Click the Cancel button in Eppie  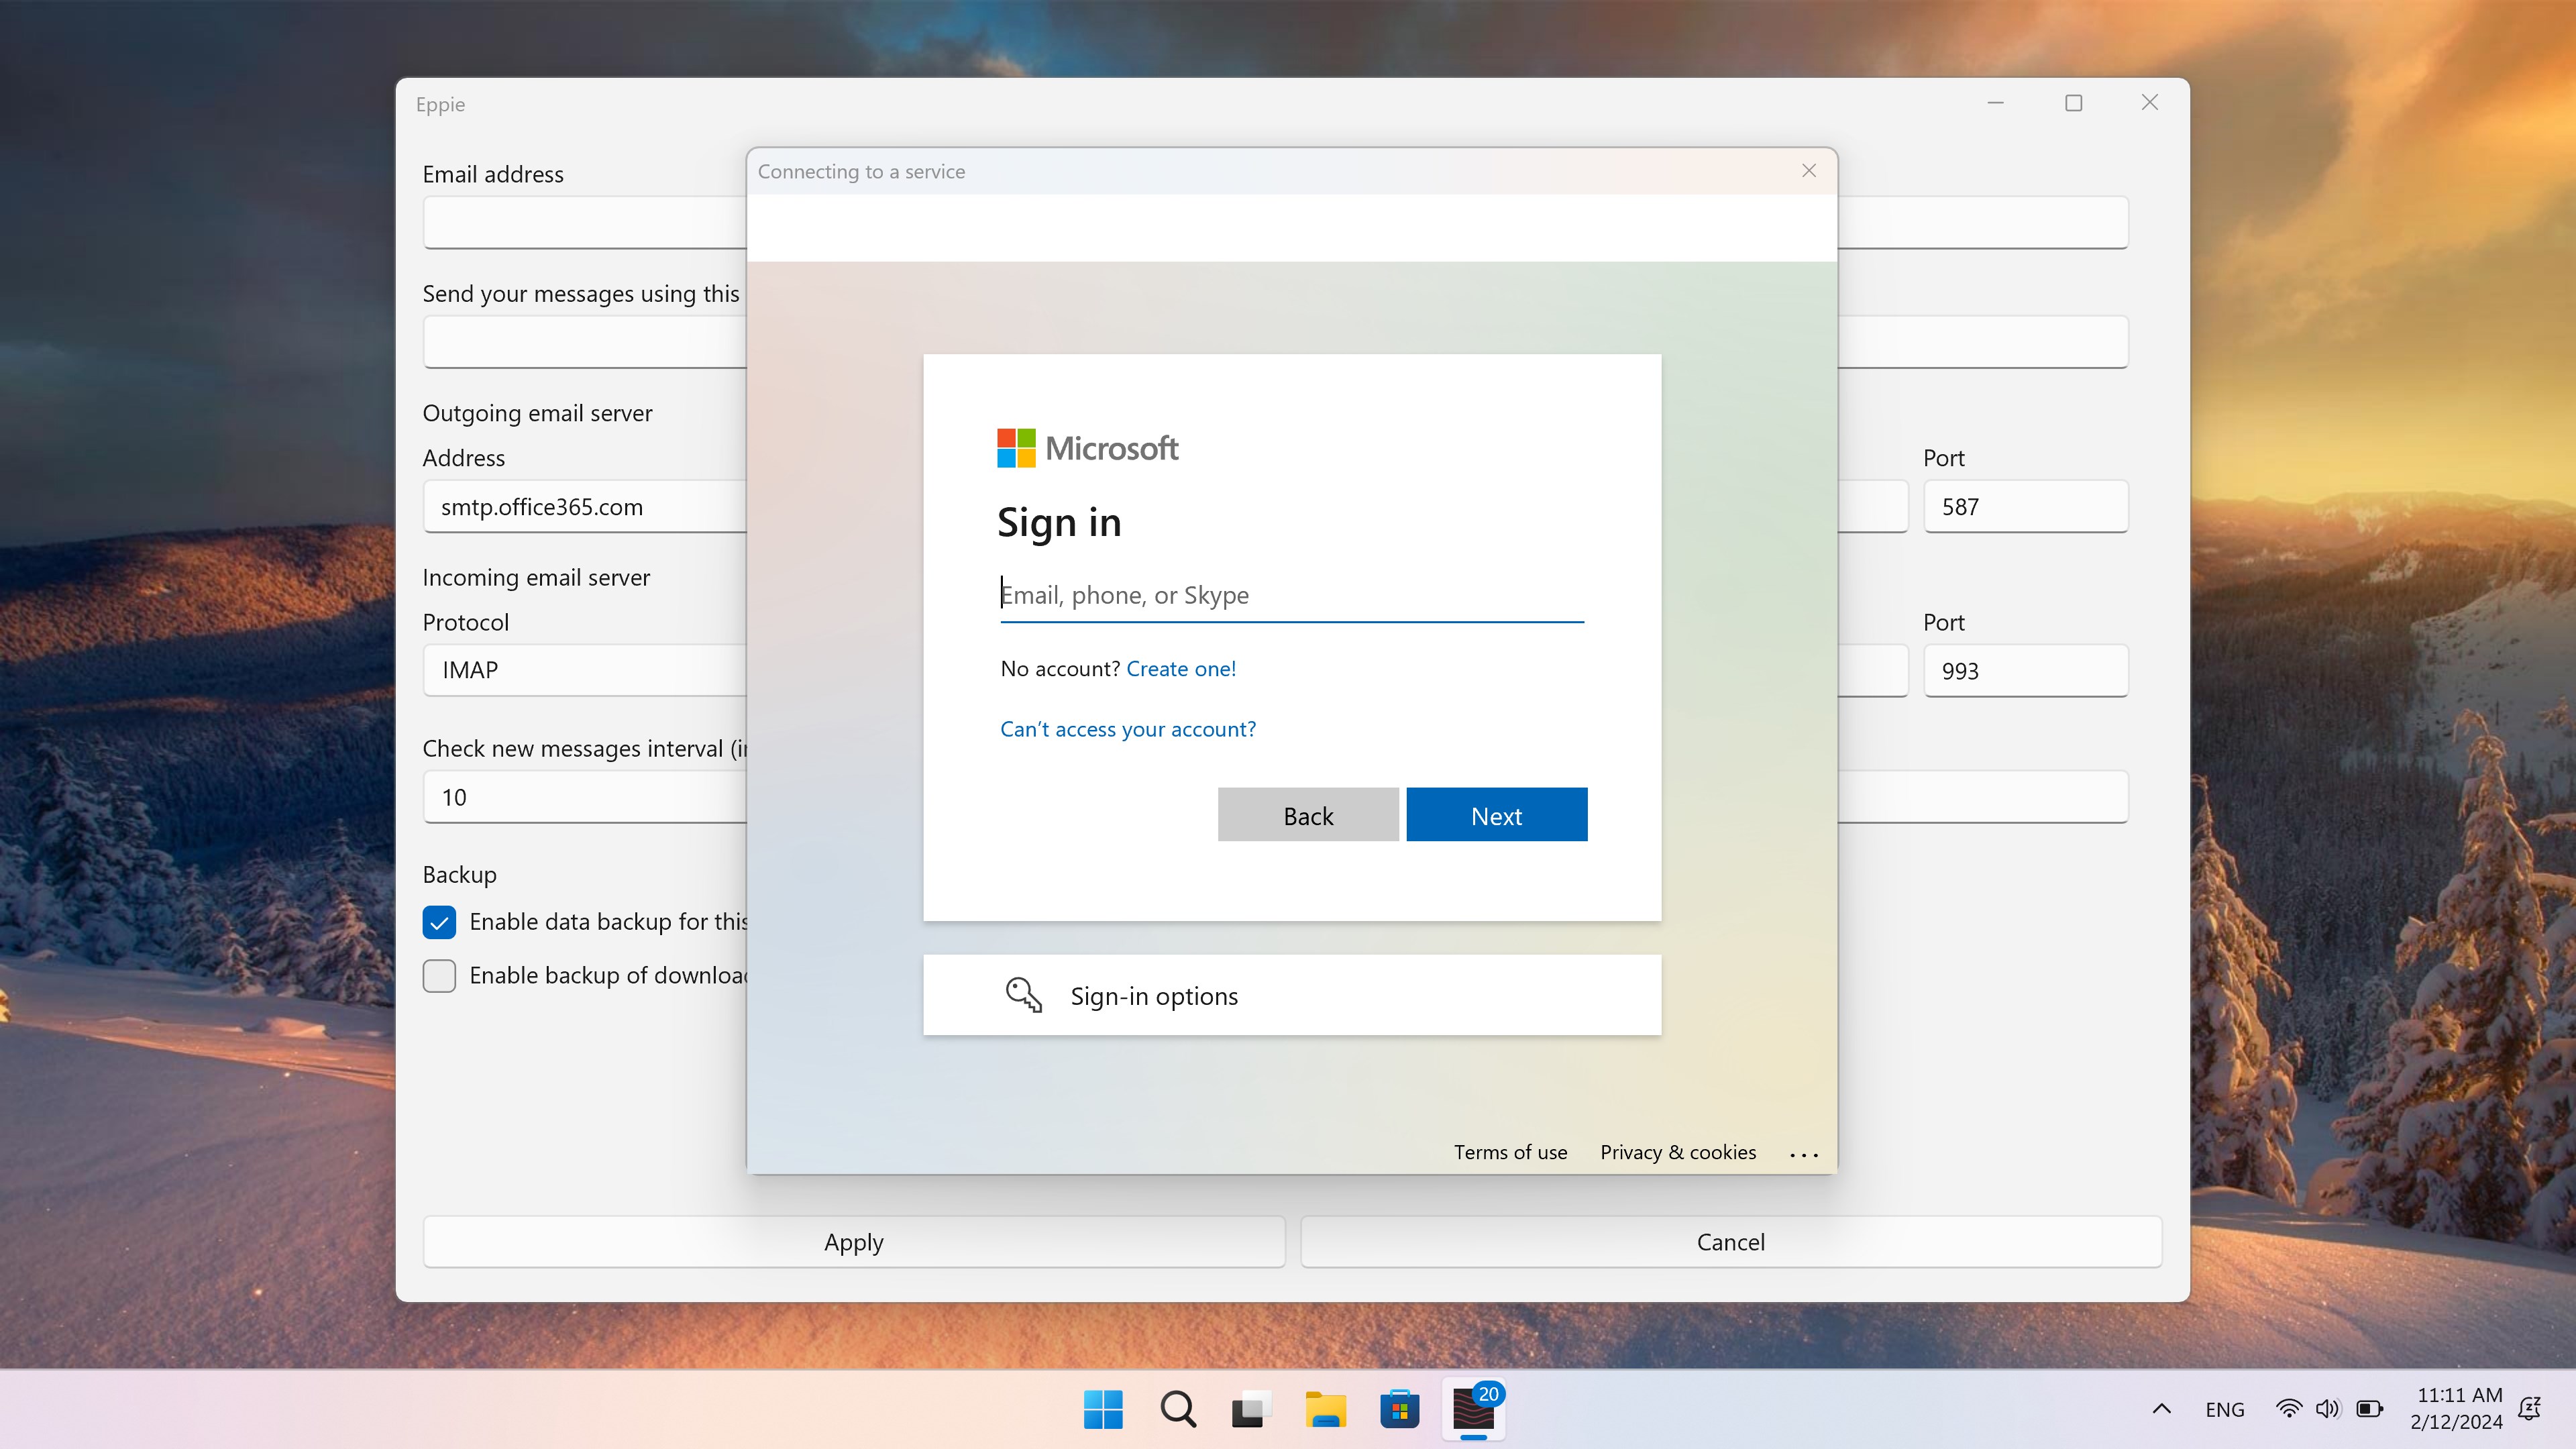pos(1731,1242)
